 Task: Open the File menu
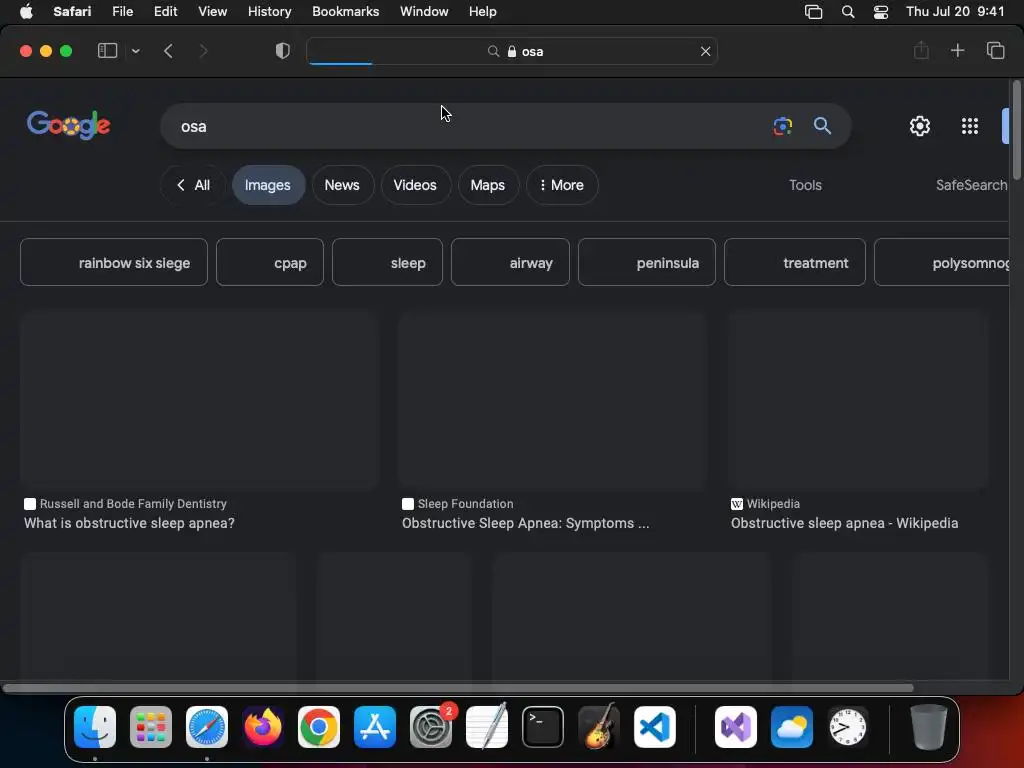coord(122,12)
